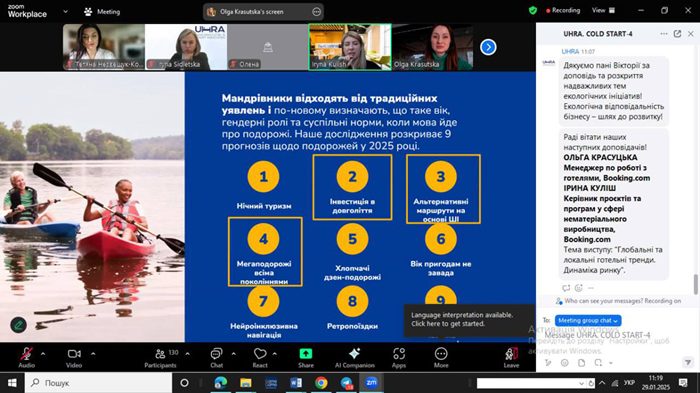Click the UHRA sender name in chat
The image size is (700, 393).
point(570,51)
